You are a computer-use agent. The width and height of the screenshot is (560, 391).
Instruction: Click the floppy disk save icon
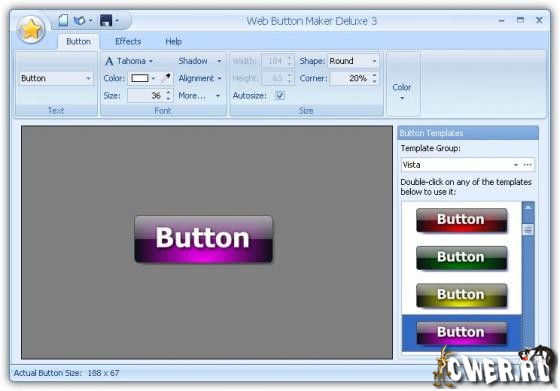point(106,20)
